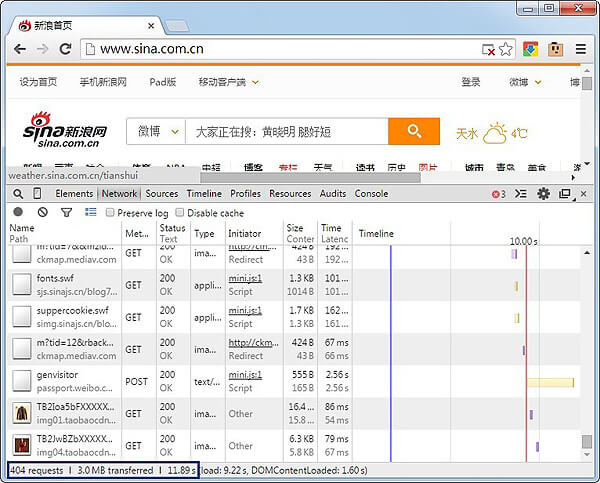This screenshot has height=483, width=600.
Task: Click the Pad版 link
Action: tap(163, 82)
